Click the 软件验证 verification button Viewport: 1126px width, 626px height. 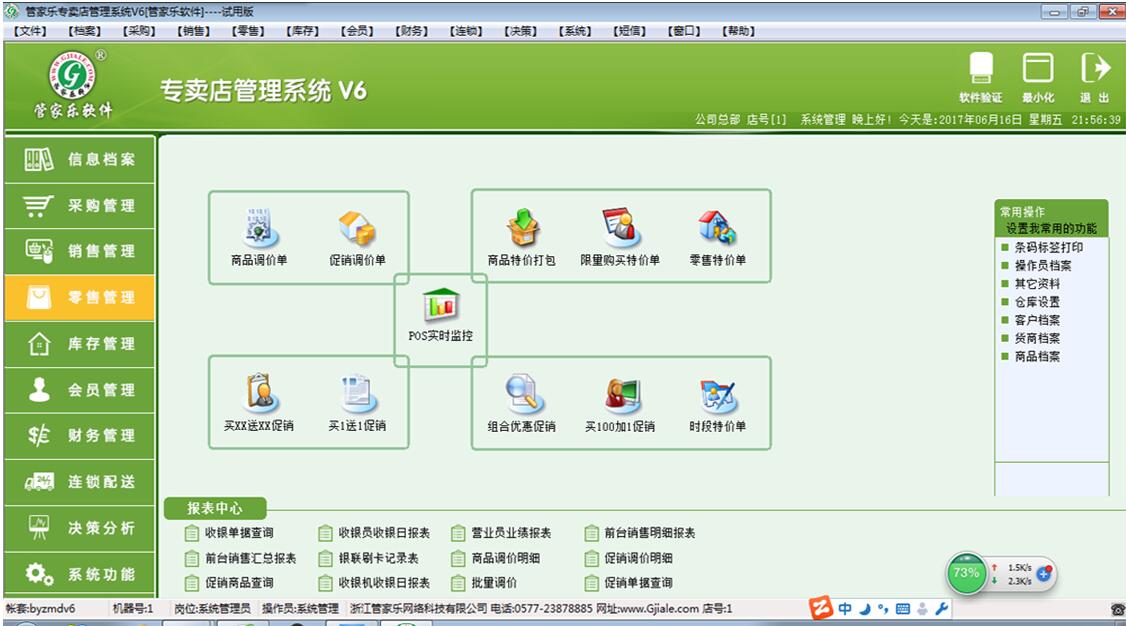(x=981, y=80)
